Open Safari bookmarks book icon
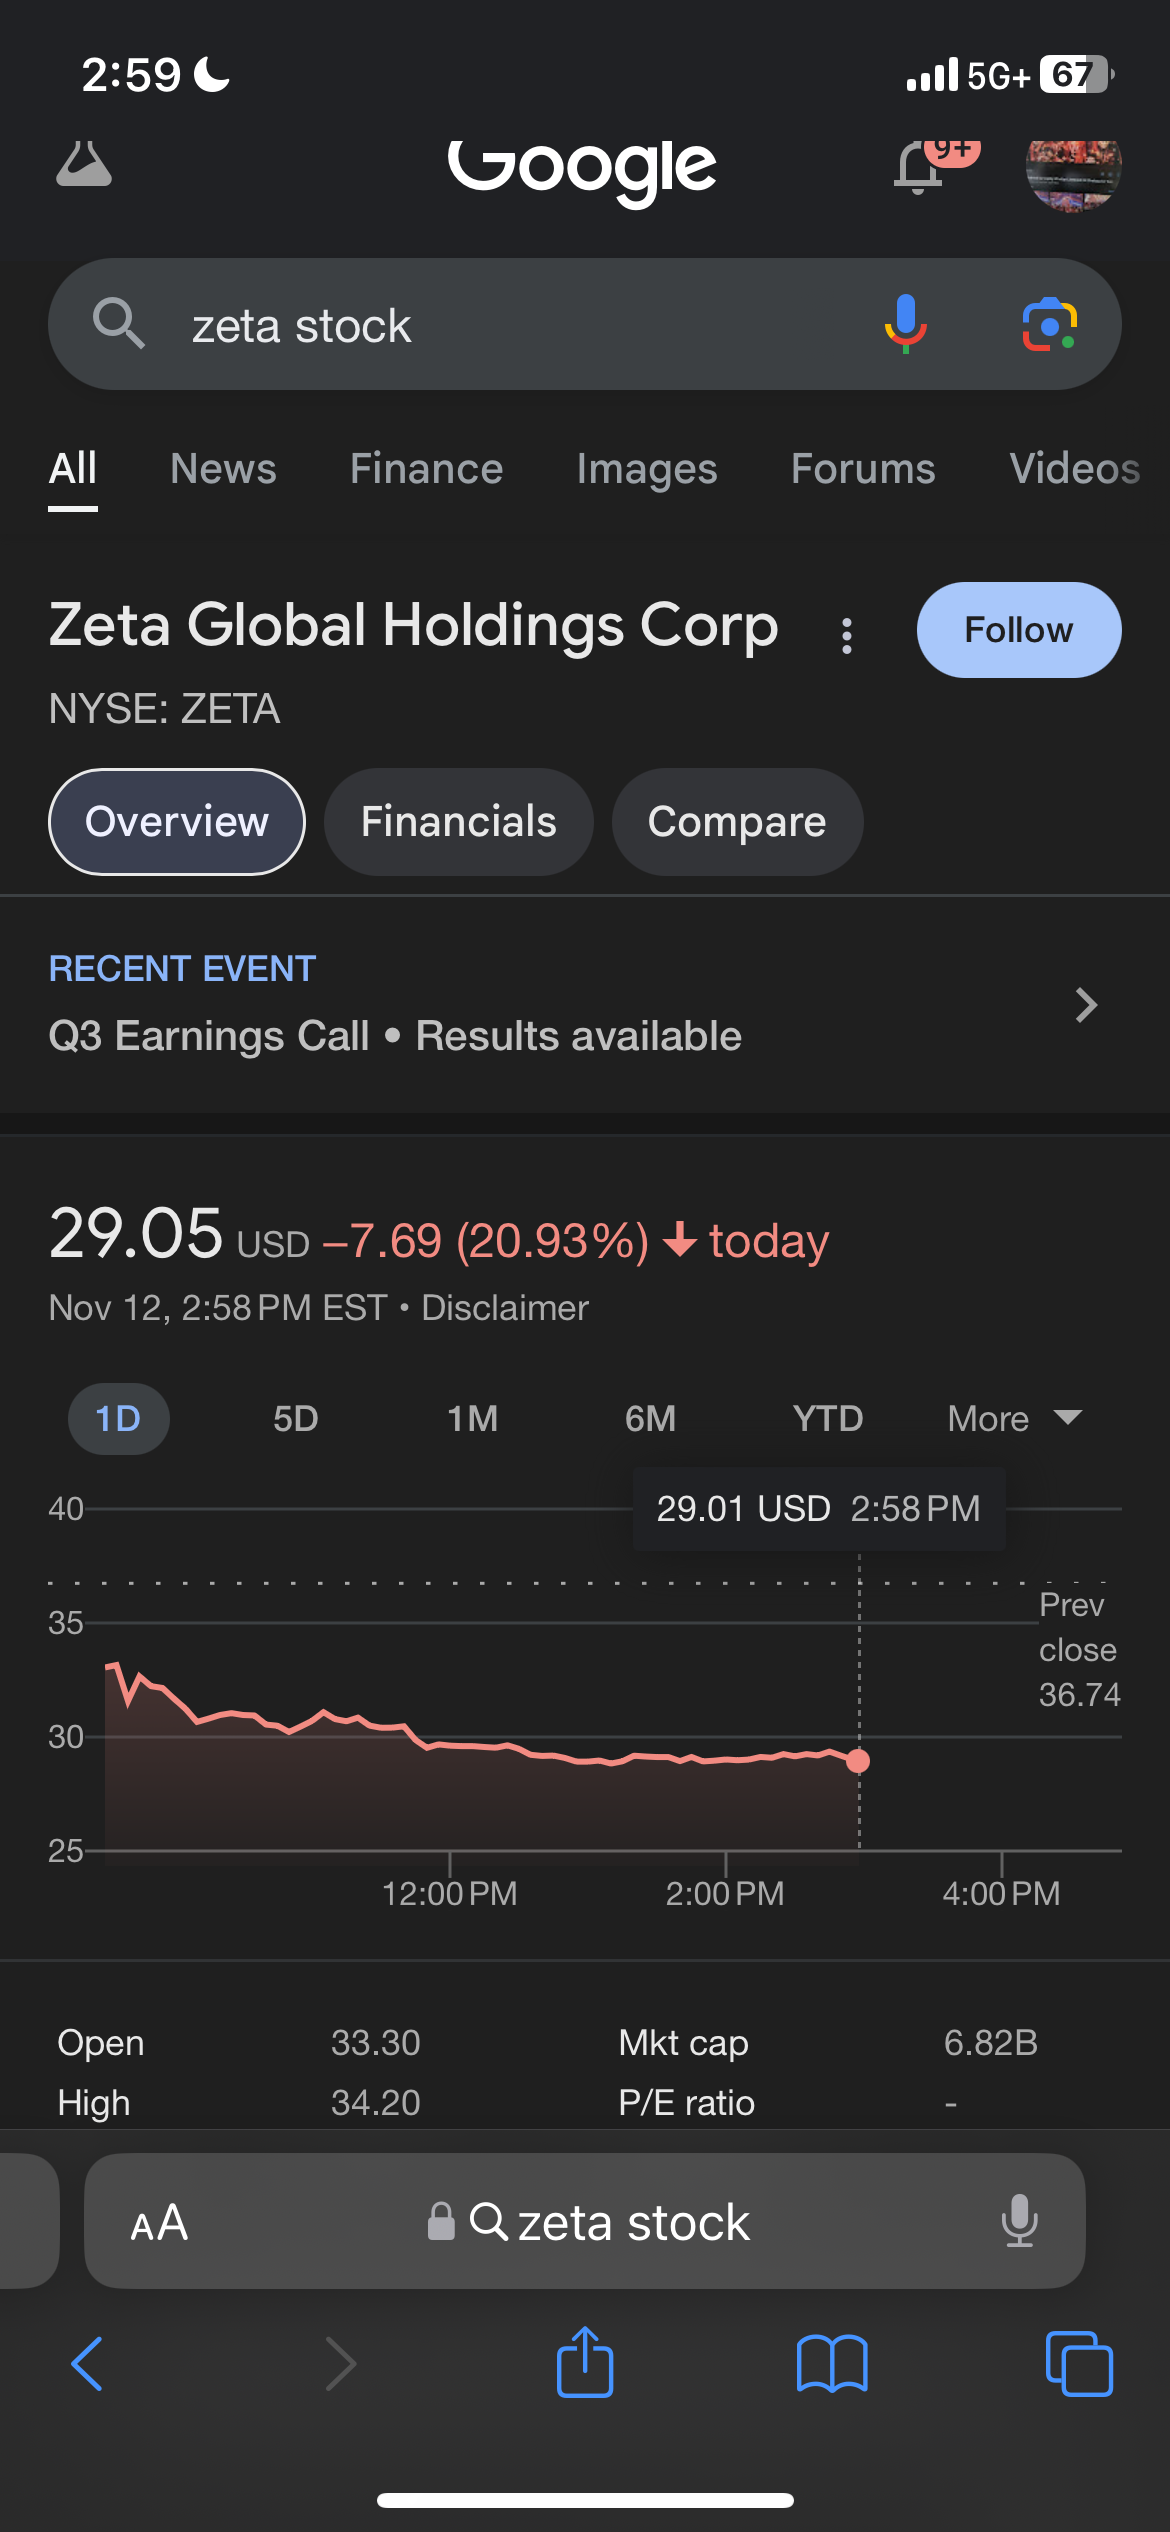1170x2532 pixels. 832,2364
